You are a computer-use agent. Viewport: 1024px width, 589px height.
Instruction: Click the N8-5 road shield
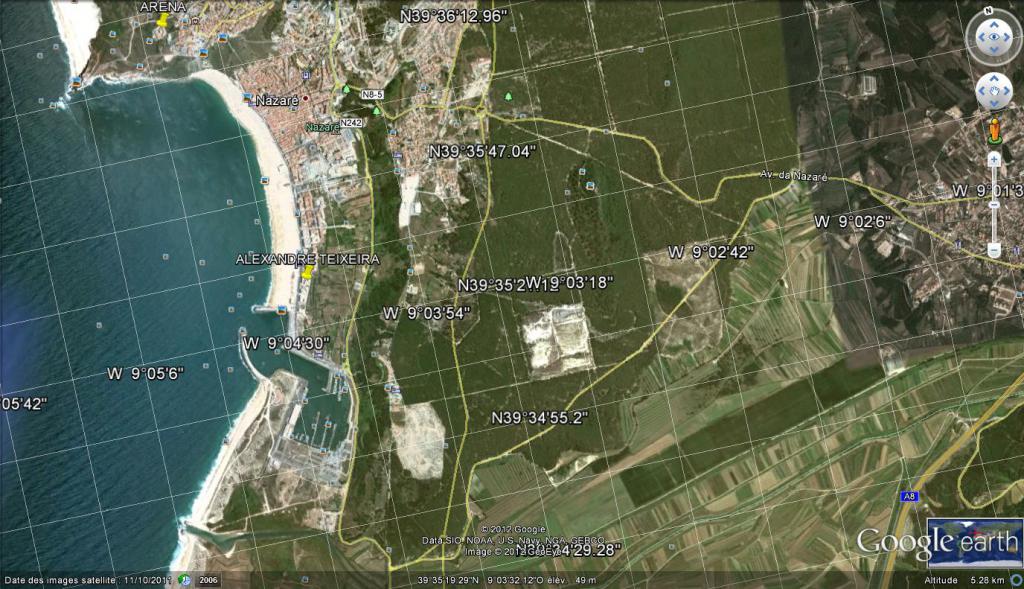tap(373, 94)
